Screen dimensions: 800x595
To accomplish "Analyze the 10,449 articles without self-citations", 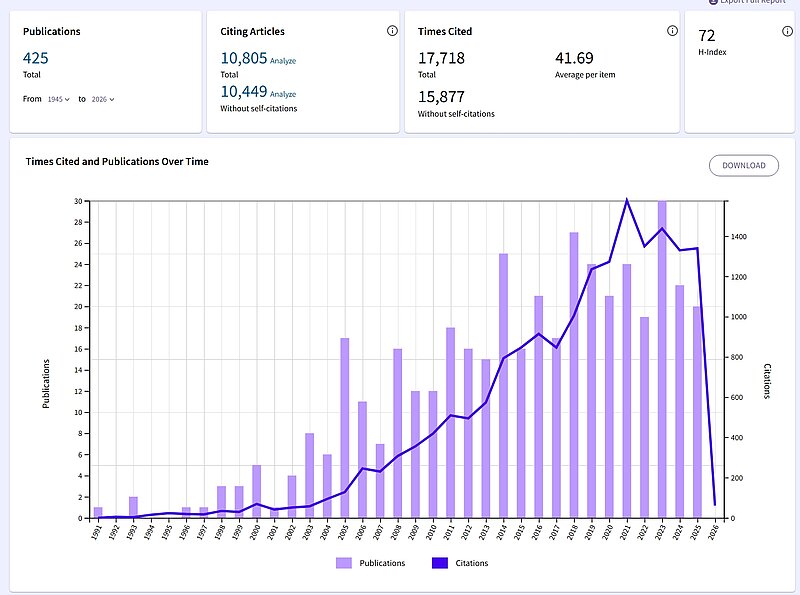I will click(x=283, y=94).
